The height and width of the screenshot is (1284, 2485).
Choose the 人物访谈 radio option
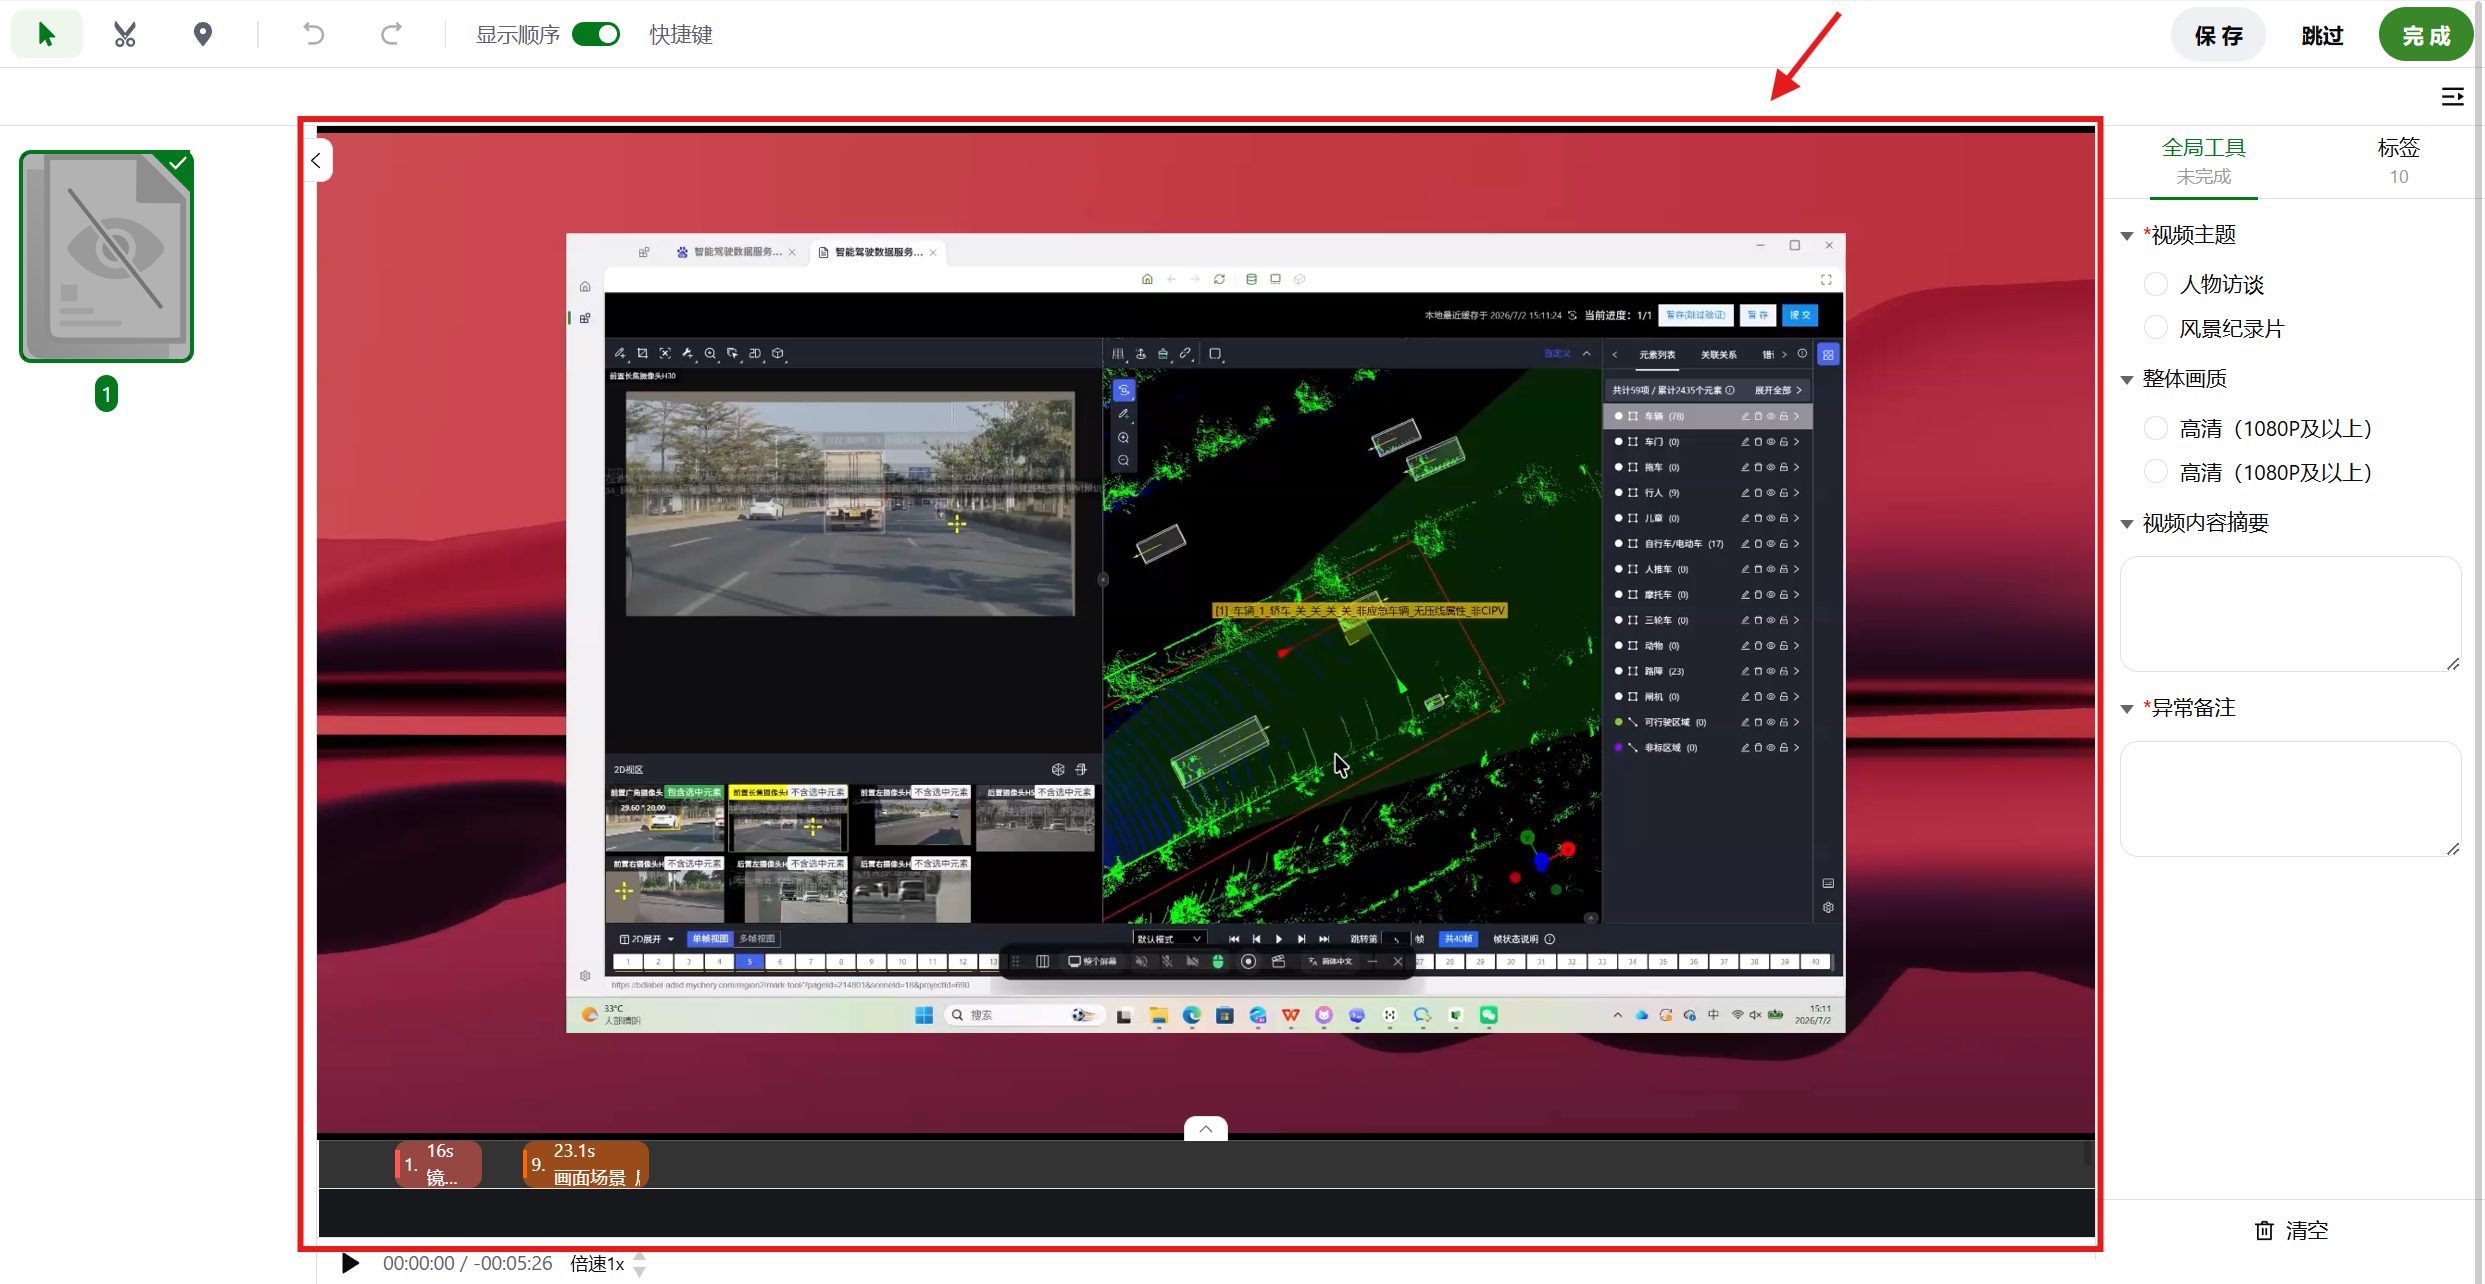point(2156,284)
